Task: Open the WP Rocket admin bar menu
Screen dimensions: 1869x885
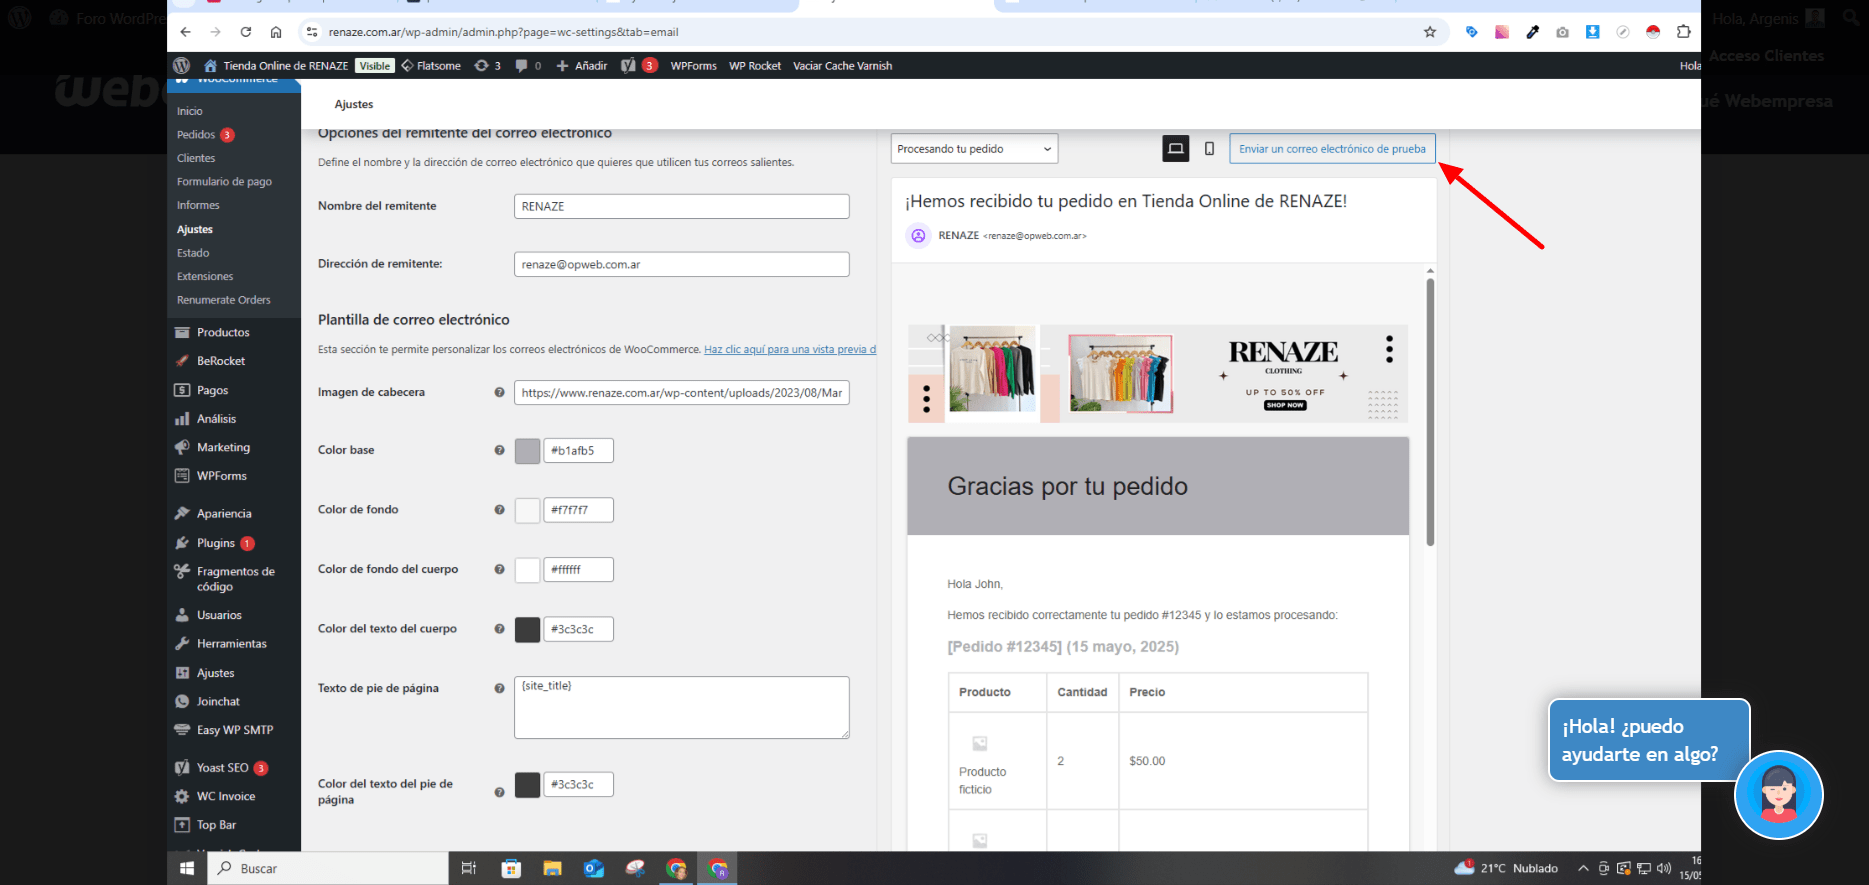Action: coord(755,66)
